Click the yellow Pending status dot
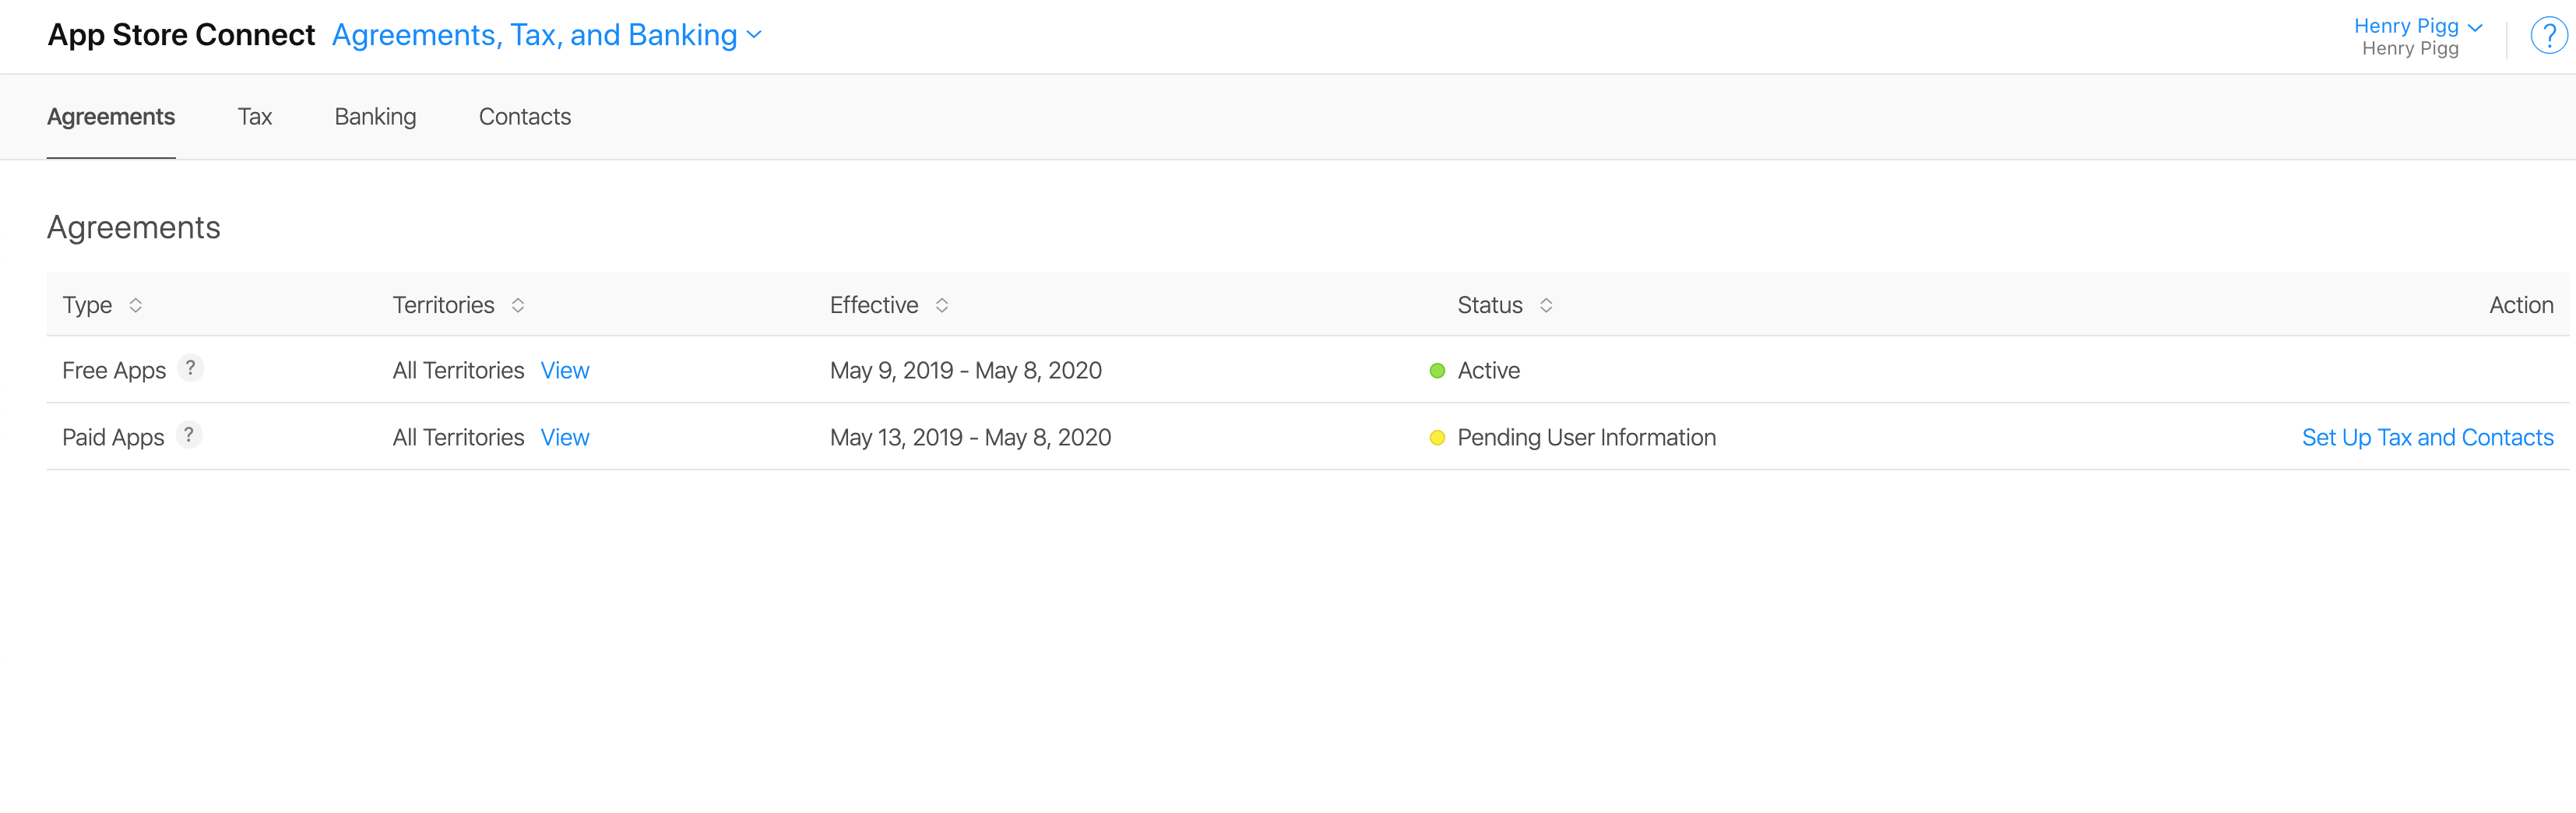The width and height of the screenshot is (2576, 813). click(1437, 438)
